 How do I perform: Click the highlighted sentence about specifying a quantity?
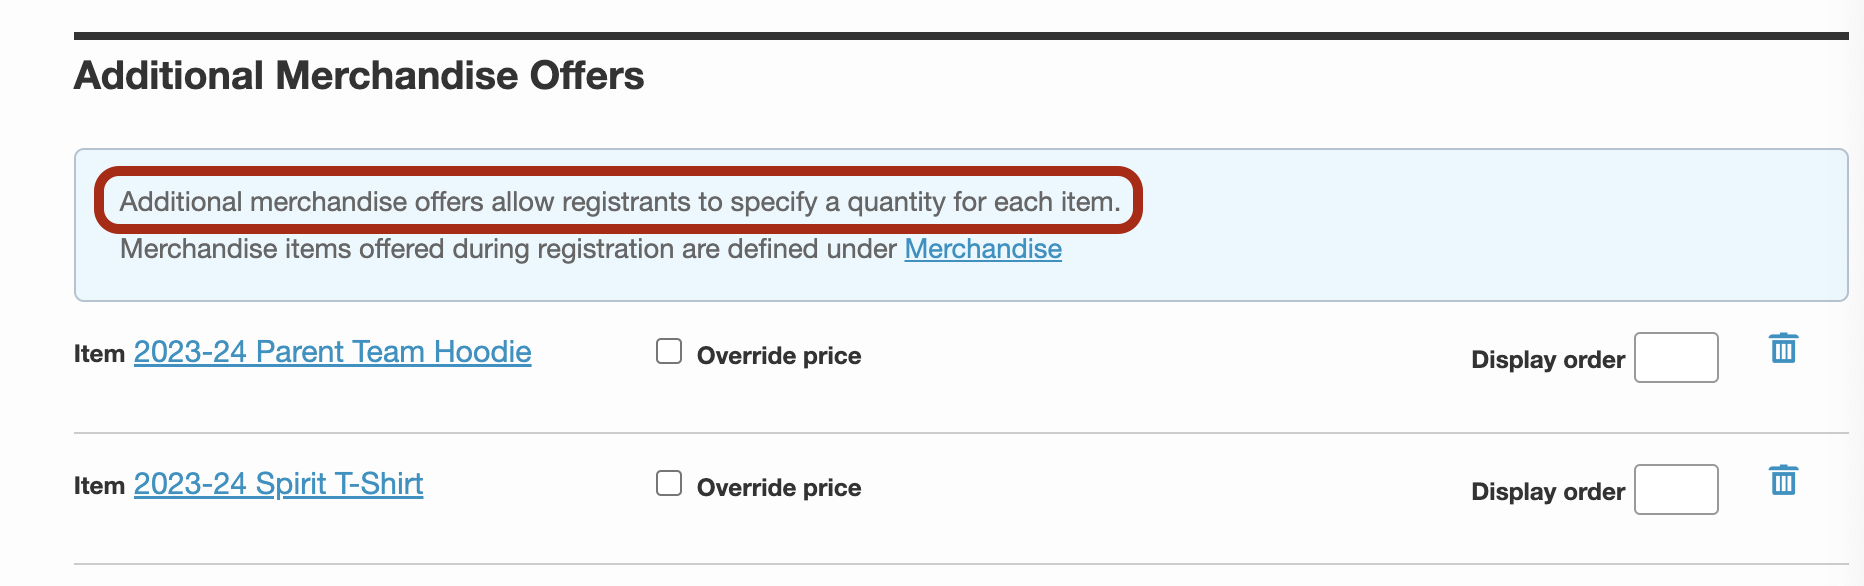(620, 202)
